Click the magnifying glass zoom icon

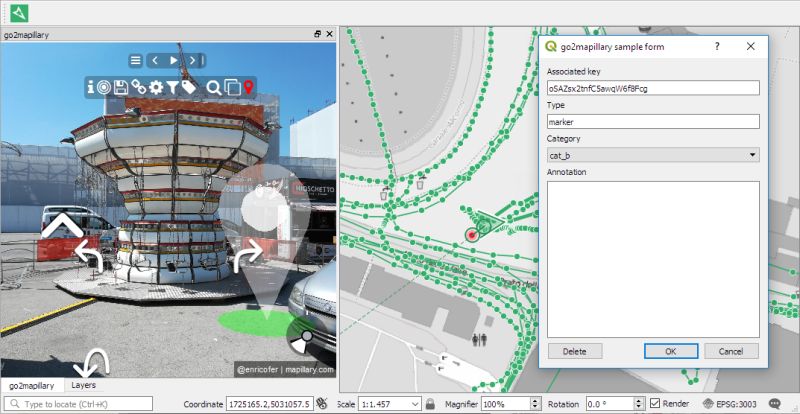(x=214, y=88)
